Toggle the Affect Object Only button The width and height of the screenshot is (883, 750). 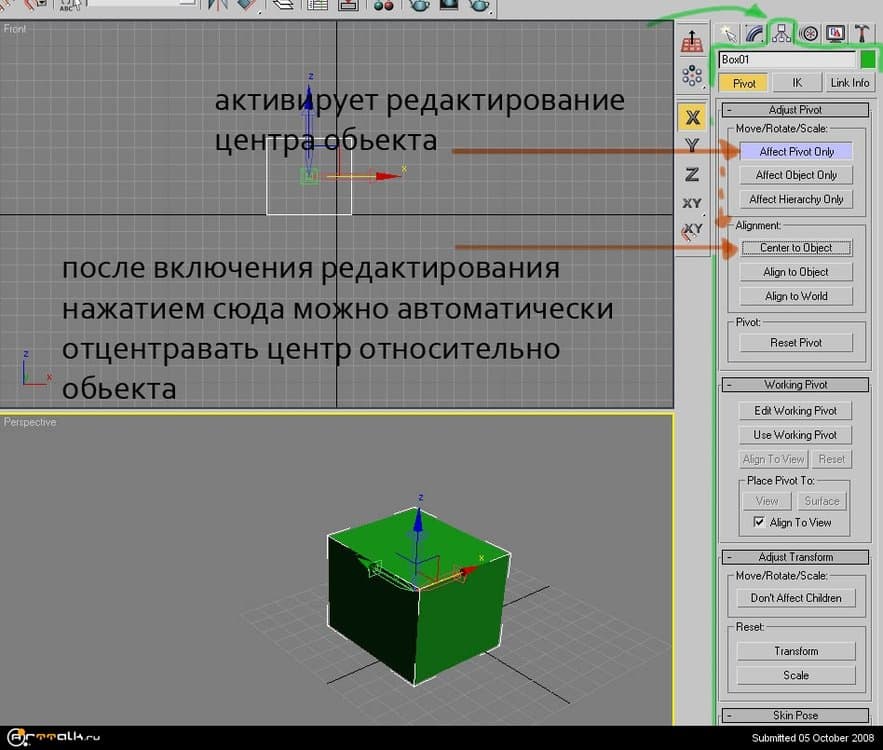point(796,175)
